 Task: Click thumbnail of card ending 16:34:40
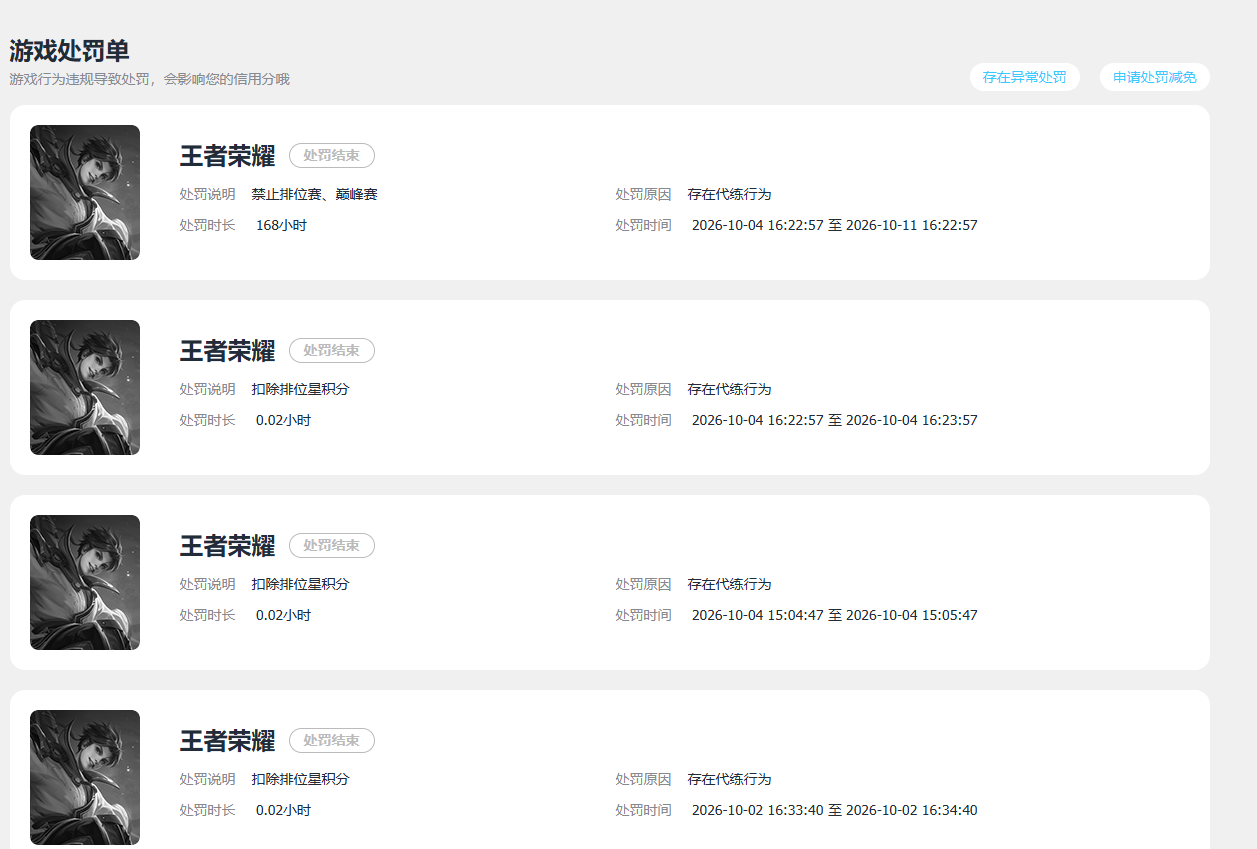point(85,777)
